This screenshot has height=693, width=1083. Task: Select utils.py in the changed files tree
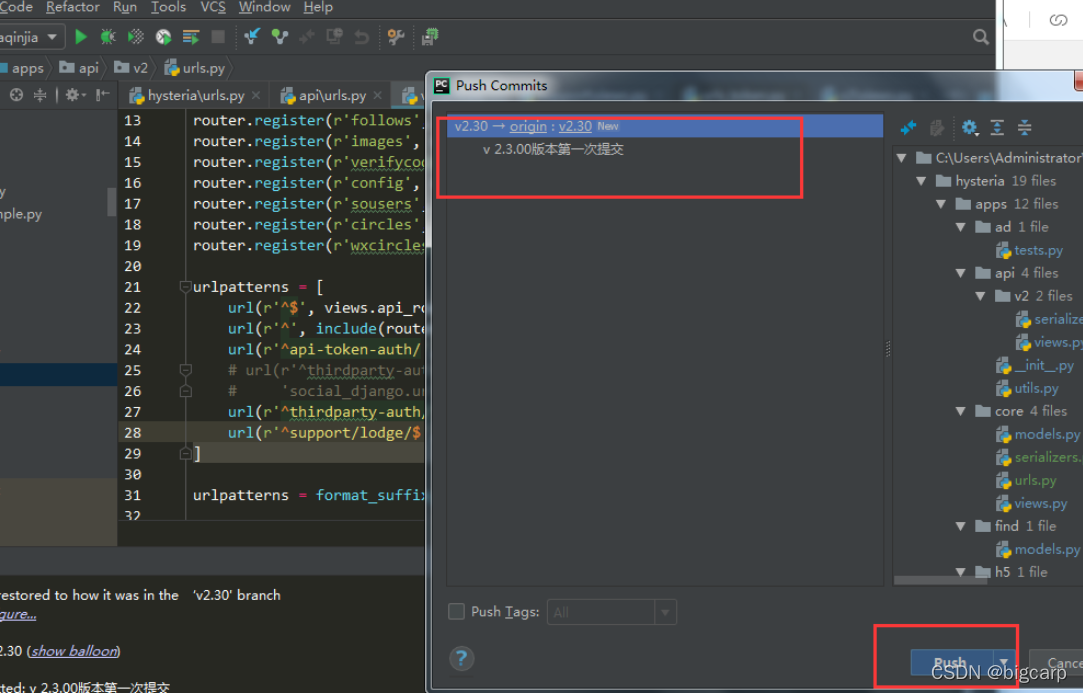1036,388
